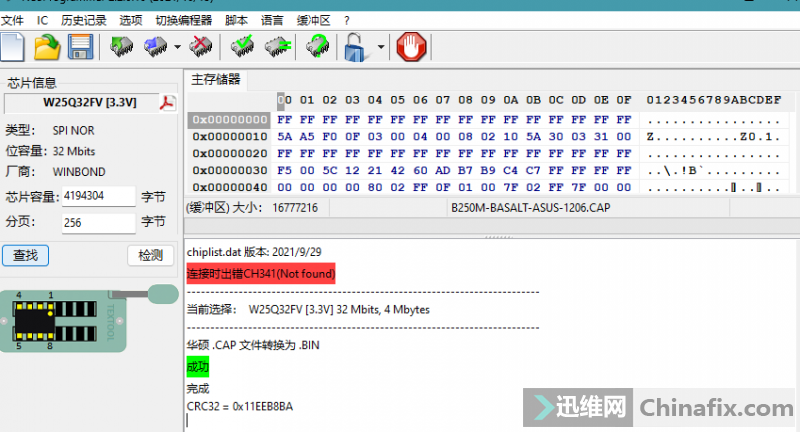The image size is (800, 432).
Task: Select hex row address 0x00000030
Action: (x=230, y=170)
